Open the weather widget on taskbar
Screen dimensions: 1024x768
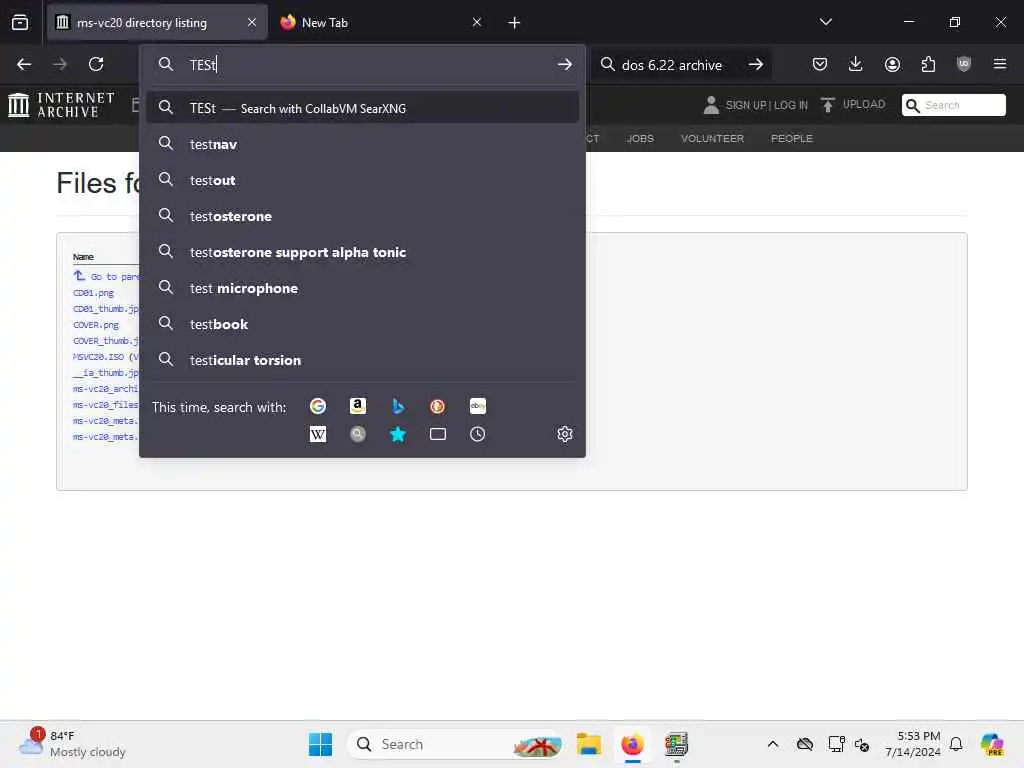(x=72, y=744)
